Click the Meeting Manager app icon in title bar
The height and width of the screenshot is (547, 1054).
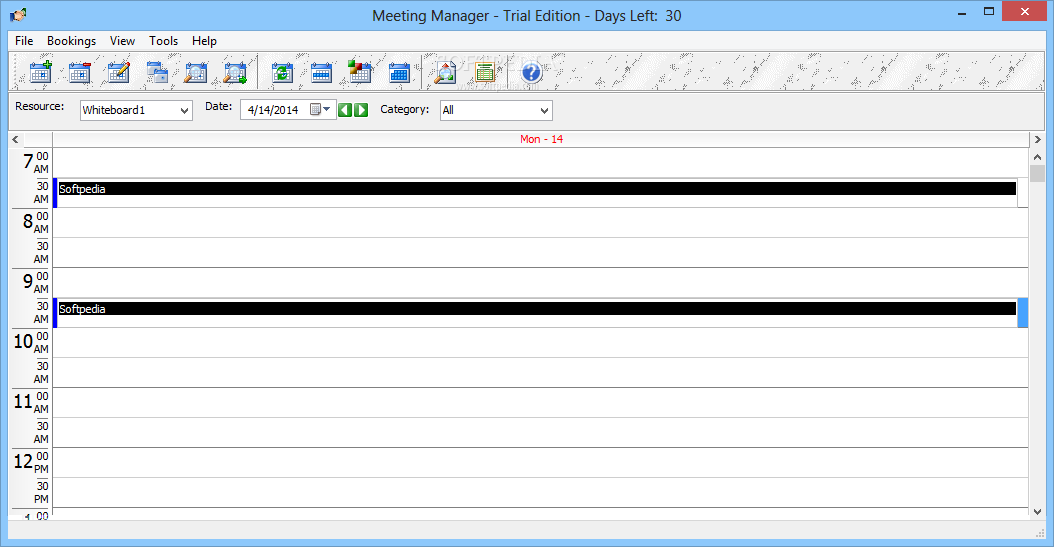[18, 15]
